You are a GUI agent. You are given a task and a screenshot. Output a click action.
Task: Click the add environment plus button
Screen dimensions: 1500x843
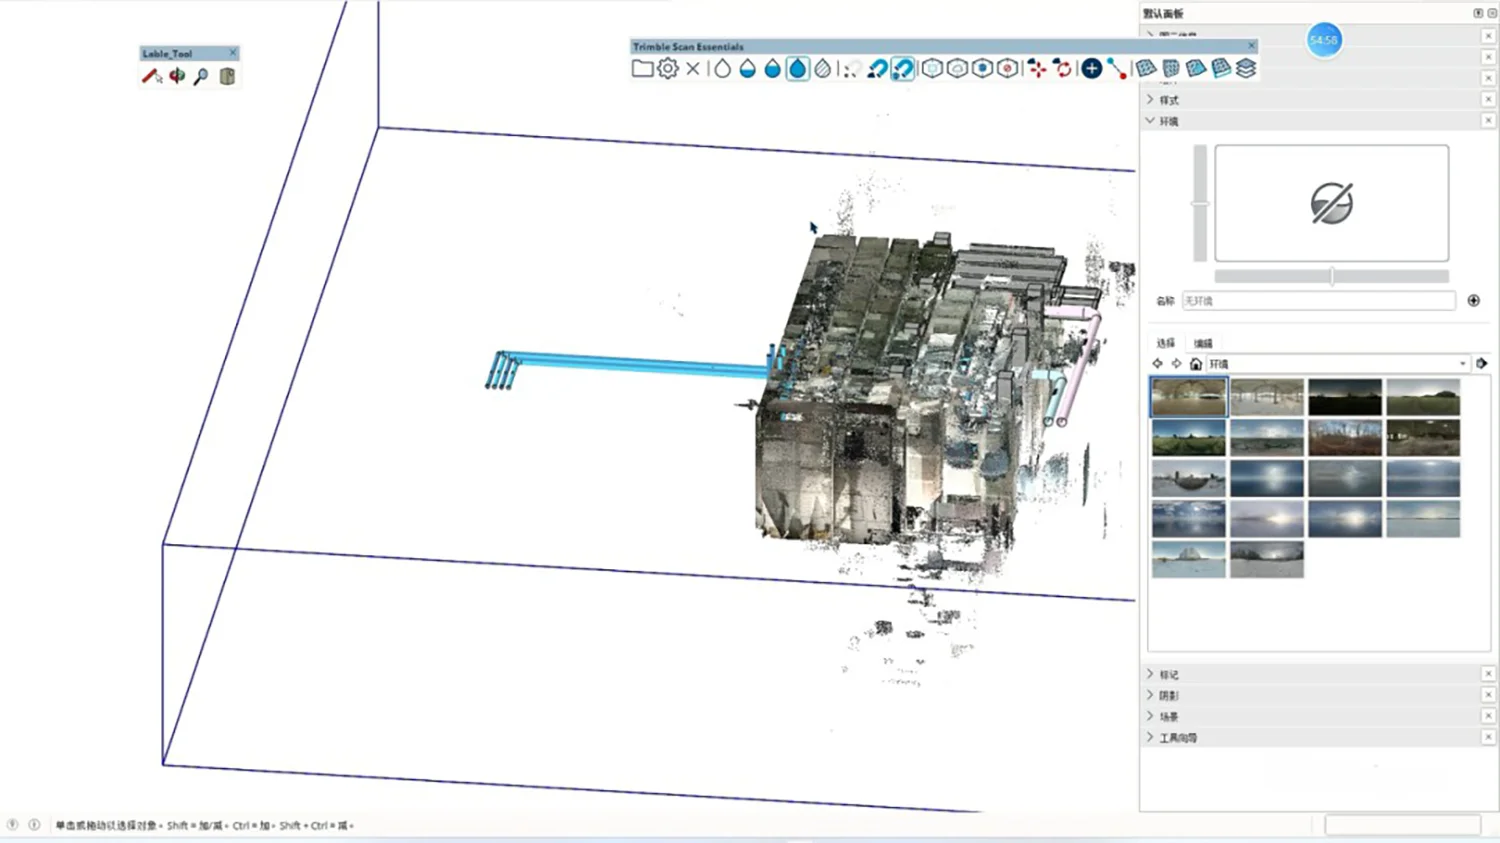click(x=1474, y=301)
